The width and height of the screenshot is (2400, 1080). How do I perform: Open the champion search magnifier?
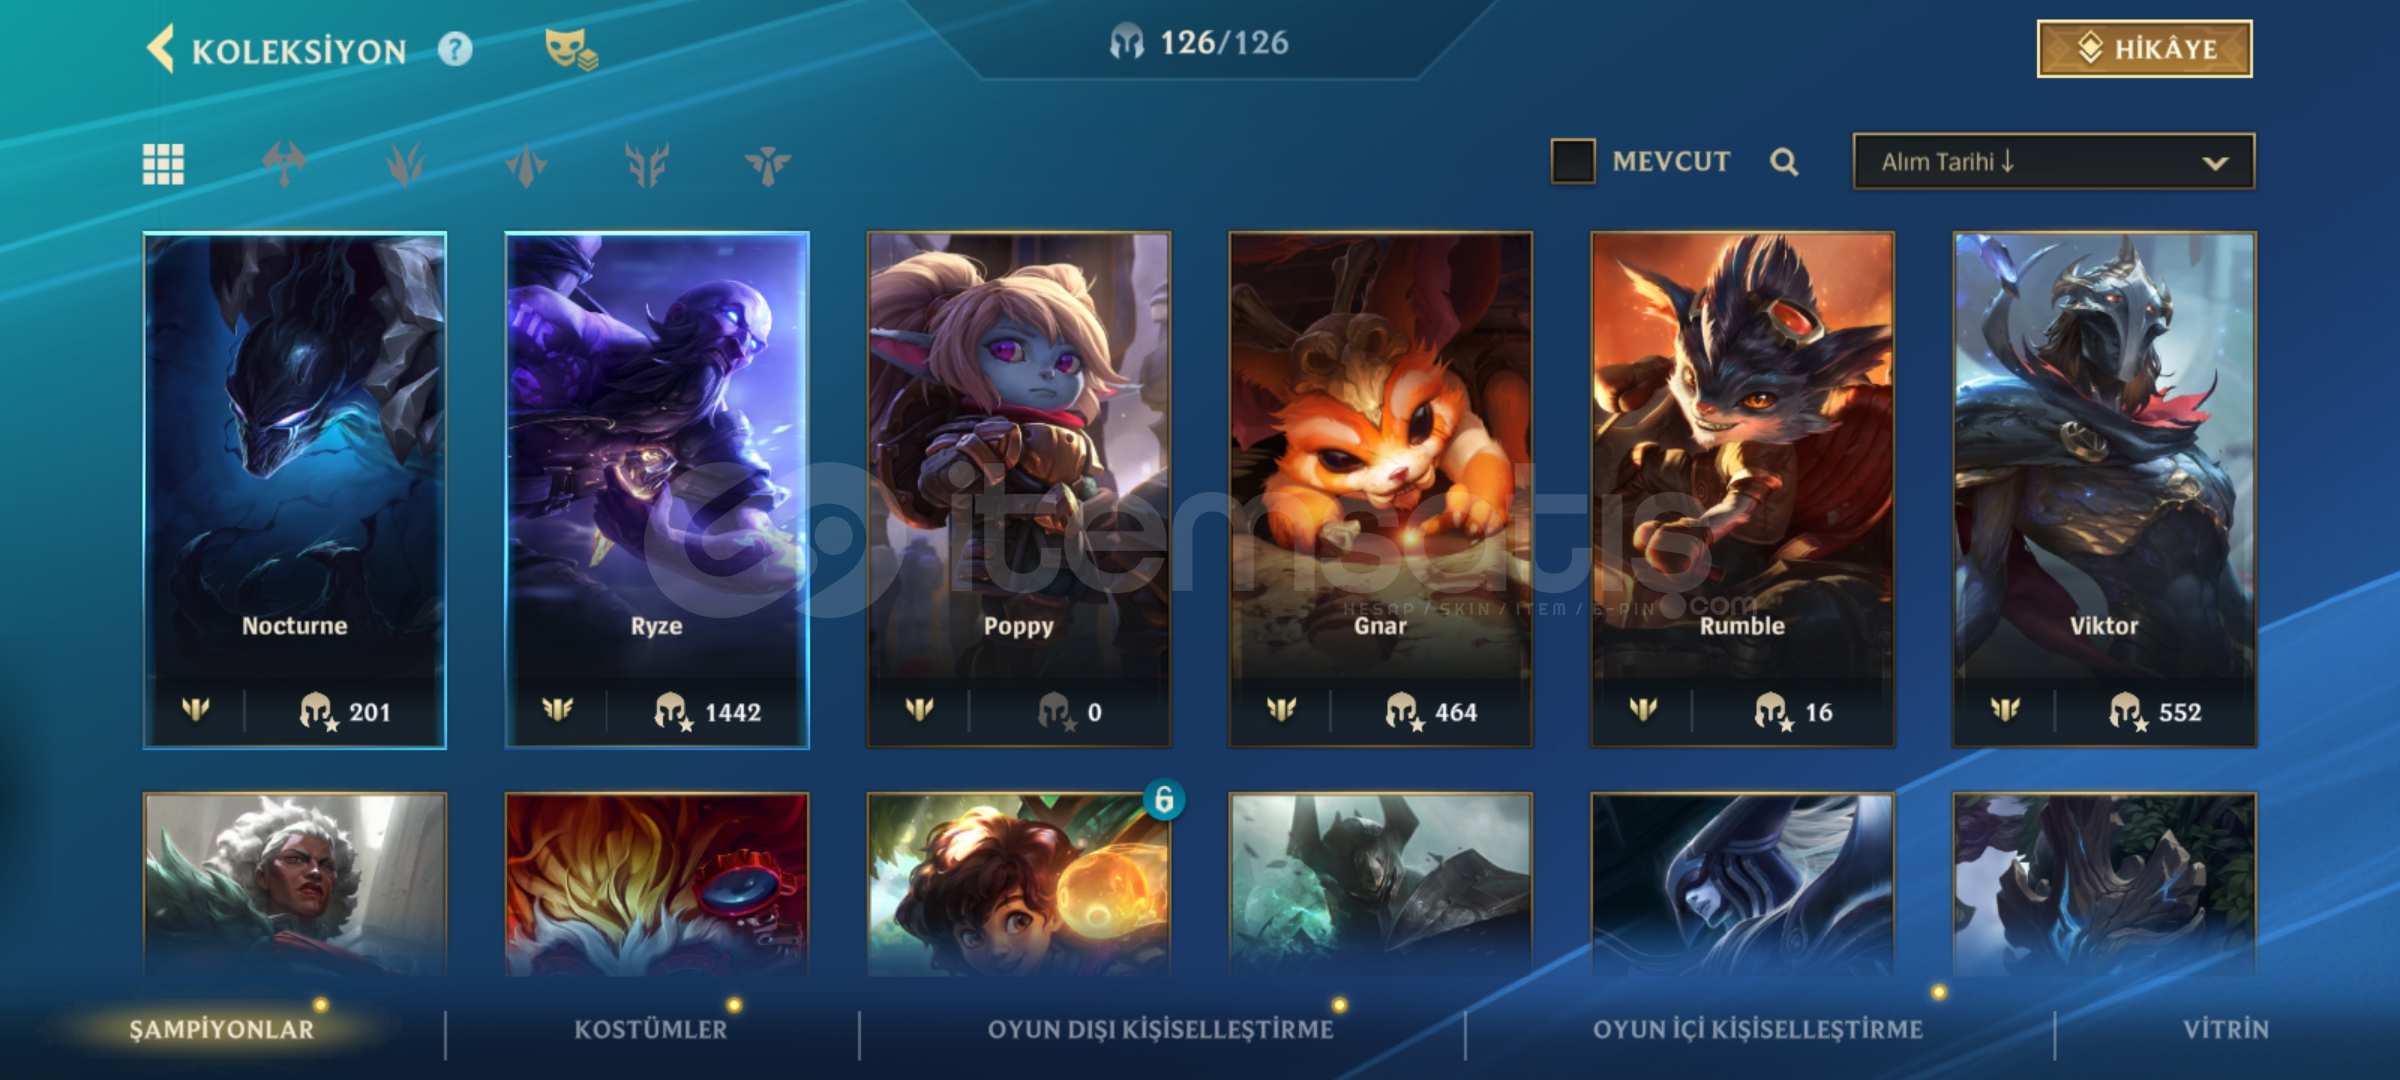1784,161
